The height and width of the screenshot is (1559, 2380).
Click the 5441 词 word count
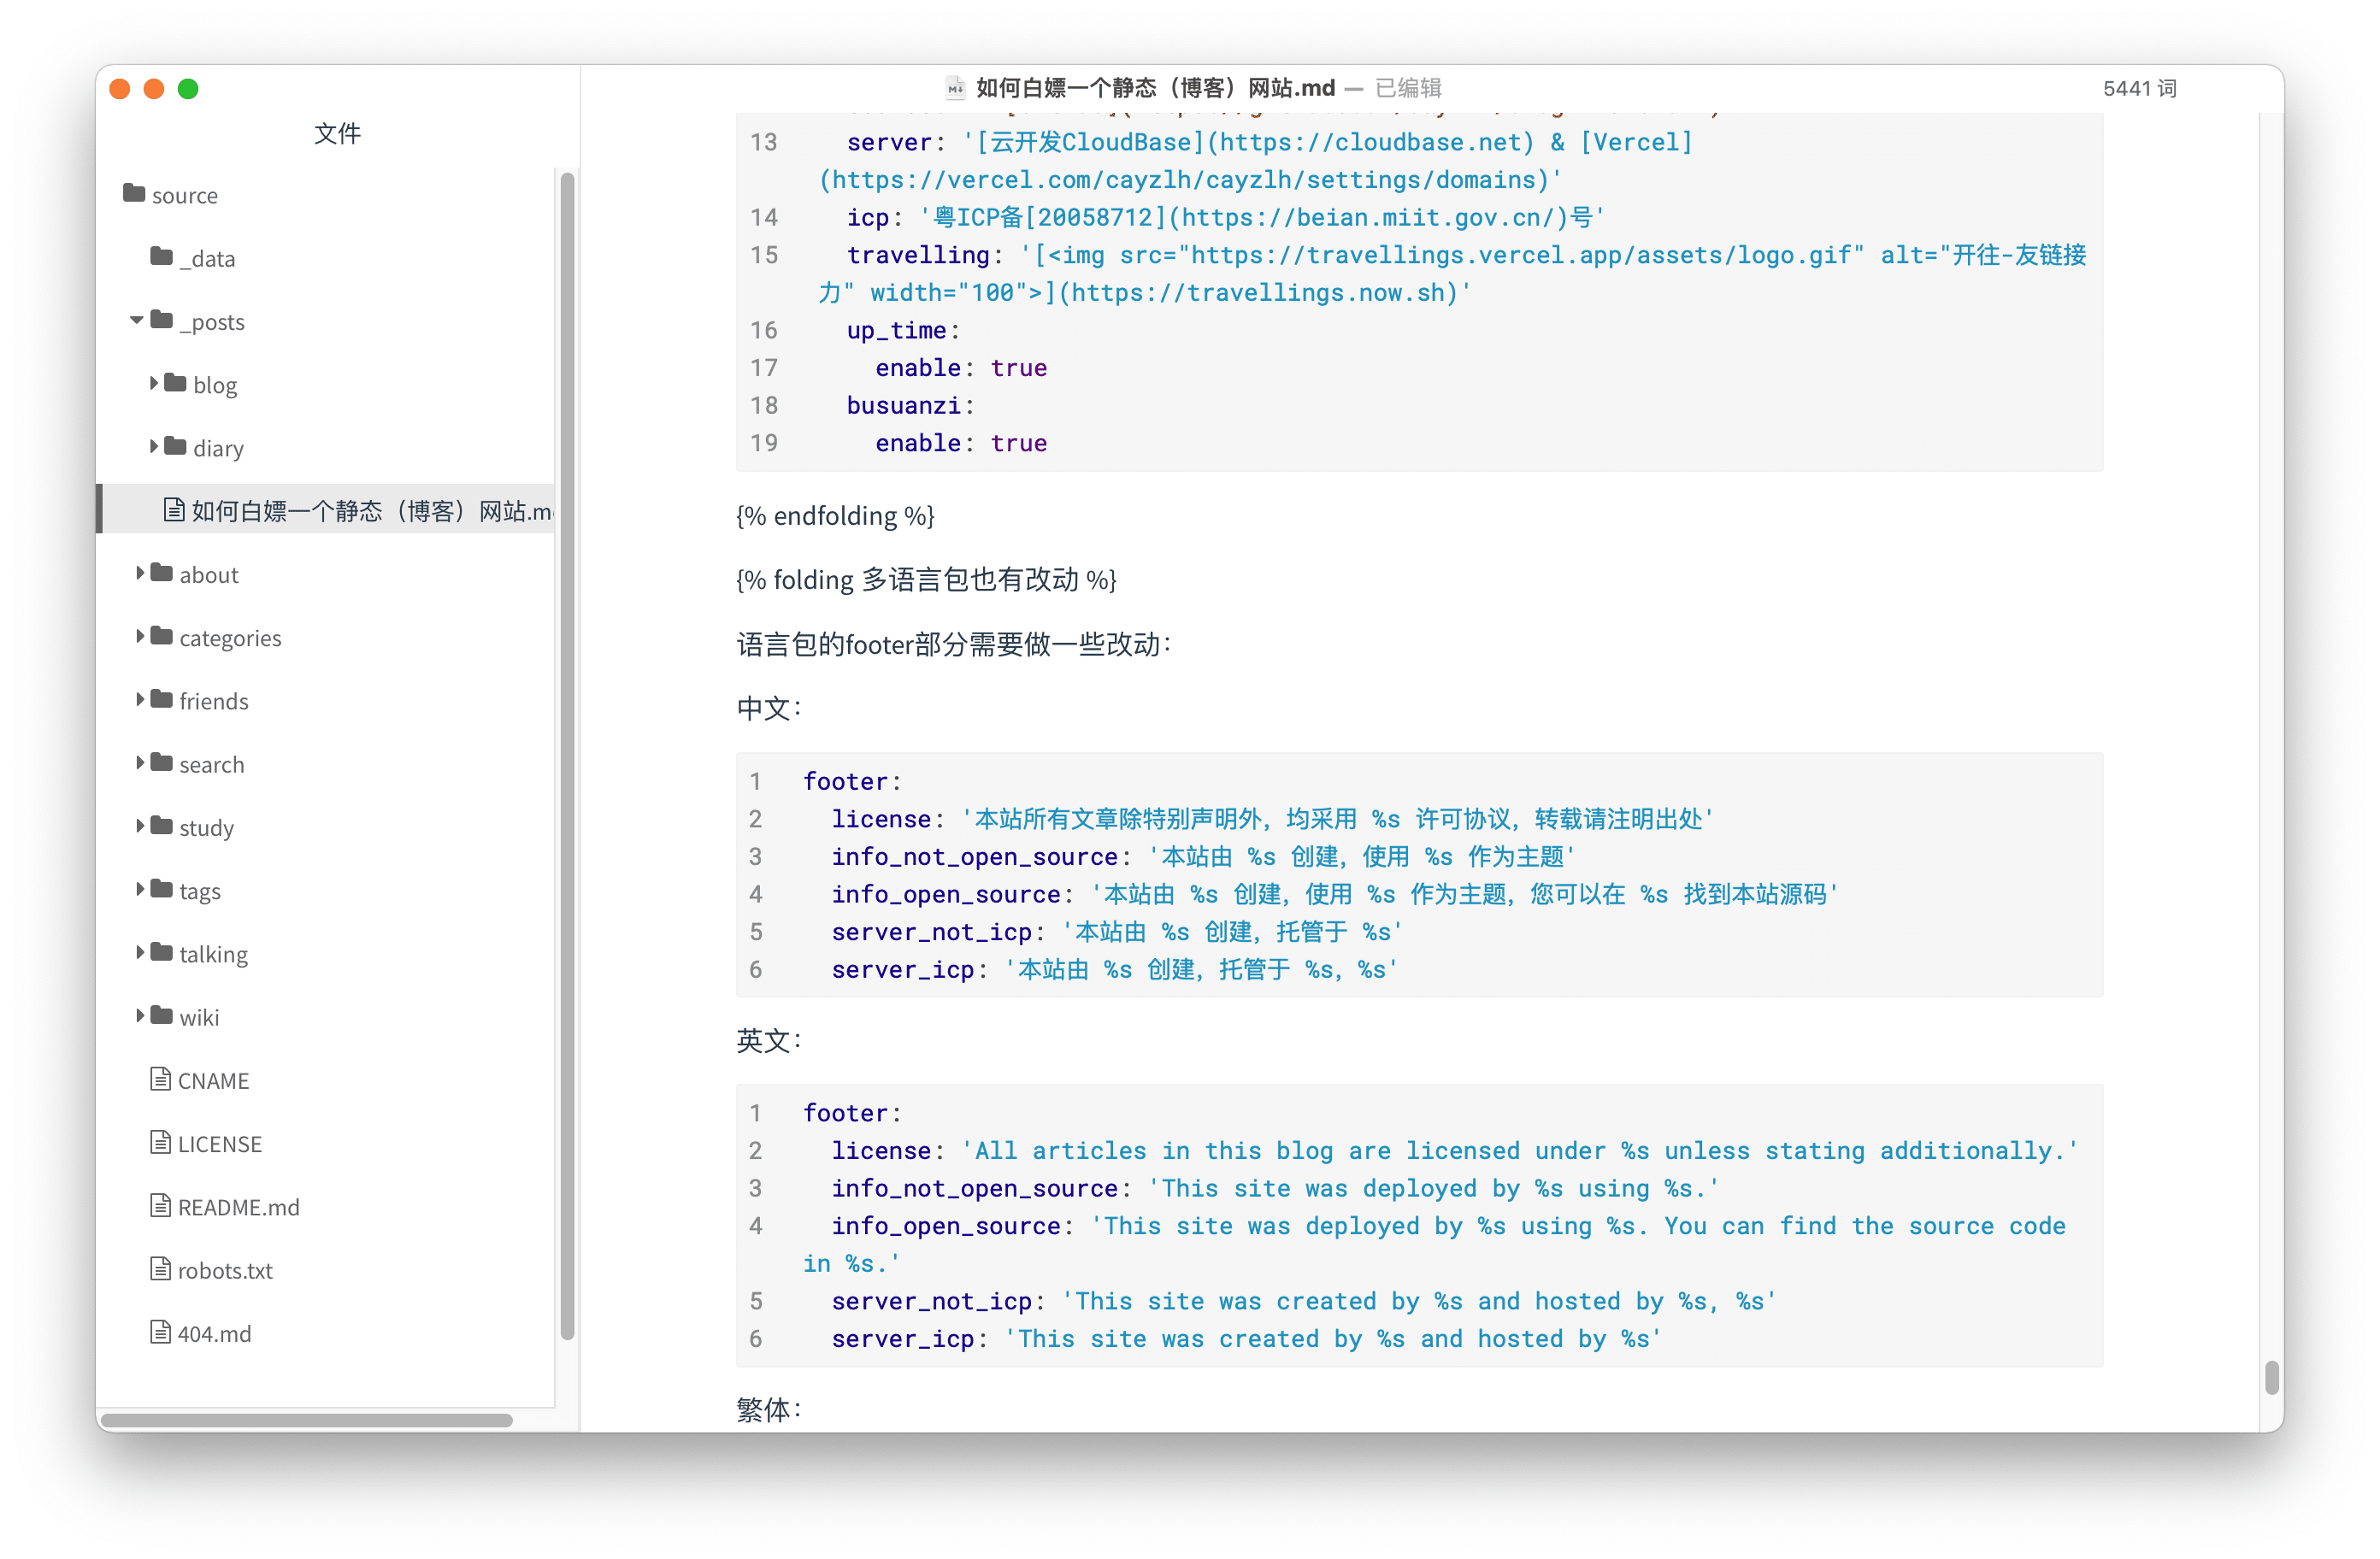pos(2138,88)
